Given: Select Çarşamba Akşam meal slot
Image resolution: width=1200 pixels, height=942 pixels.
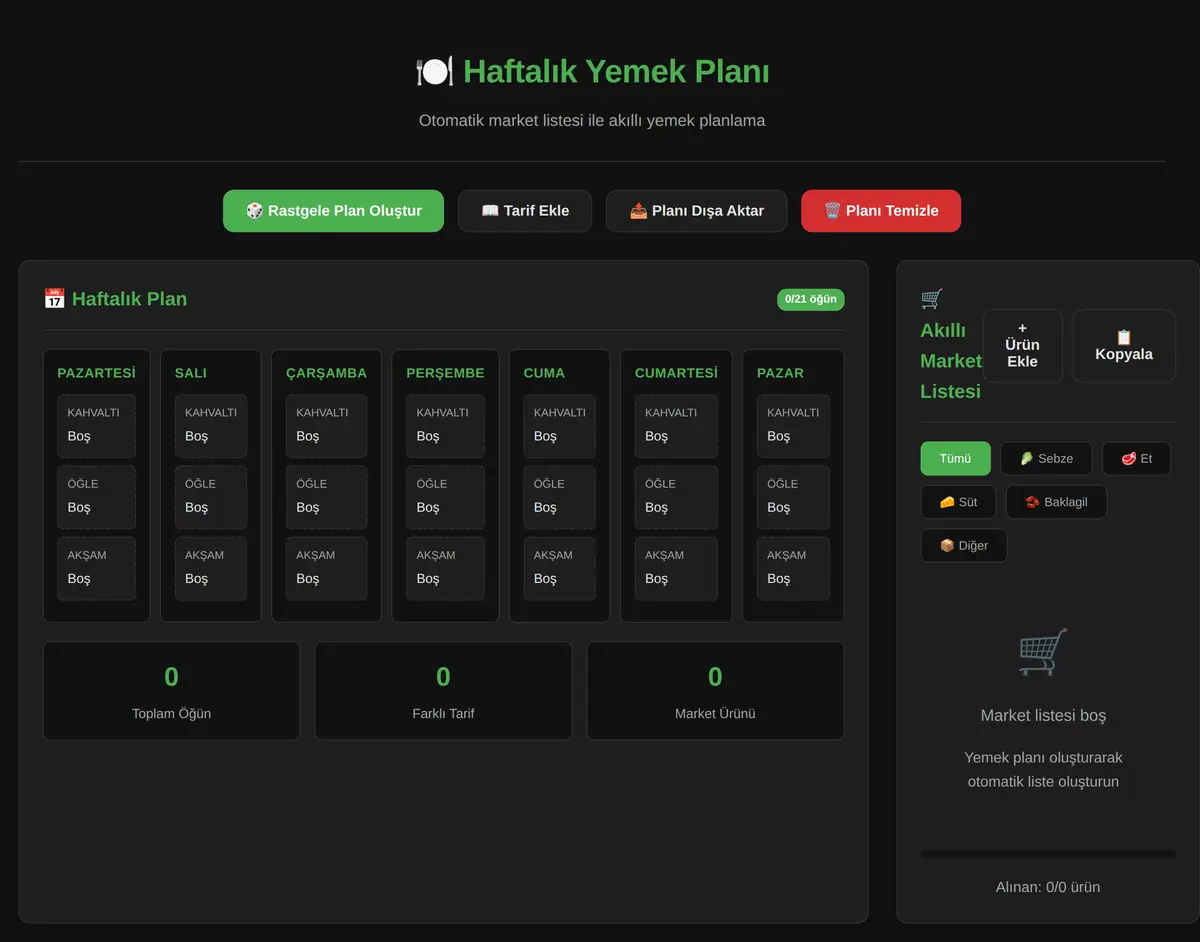Looking at the screenshot, I should [326, 569].
